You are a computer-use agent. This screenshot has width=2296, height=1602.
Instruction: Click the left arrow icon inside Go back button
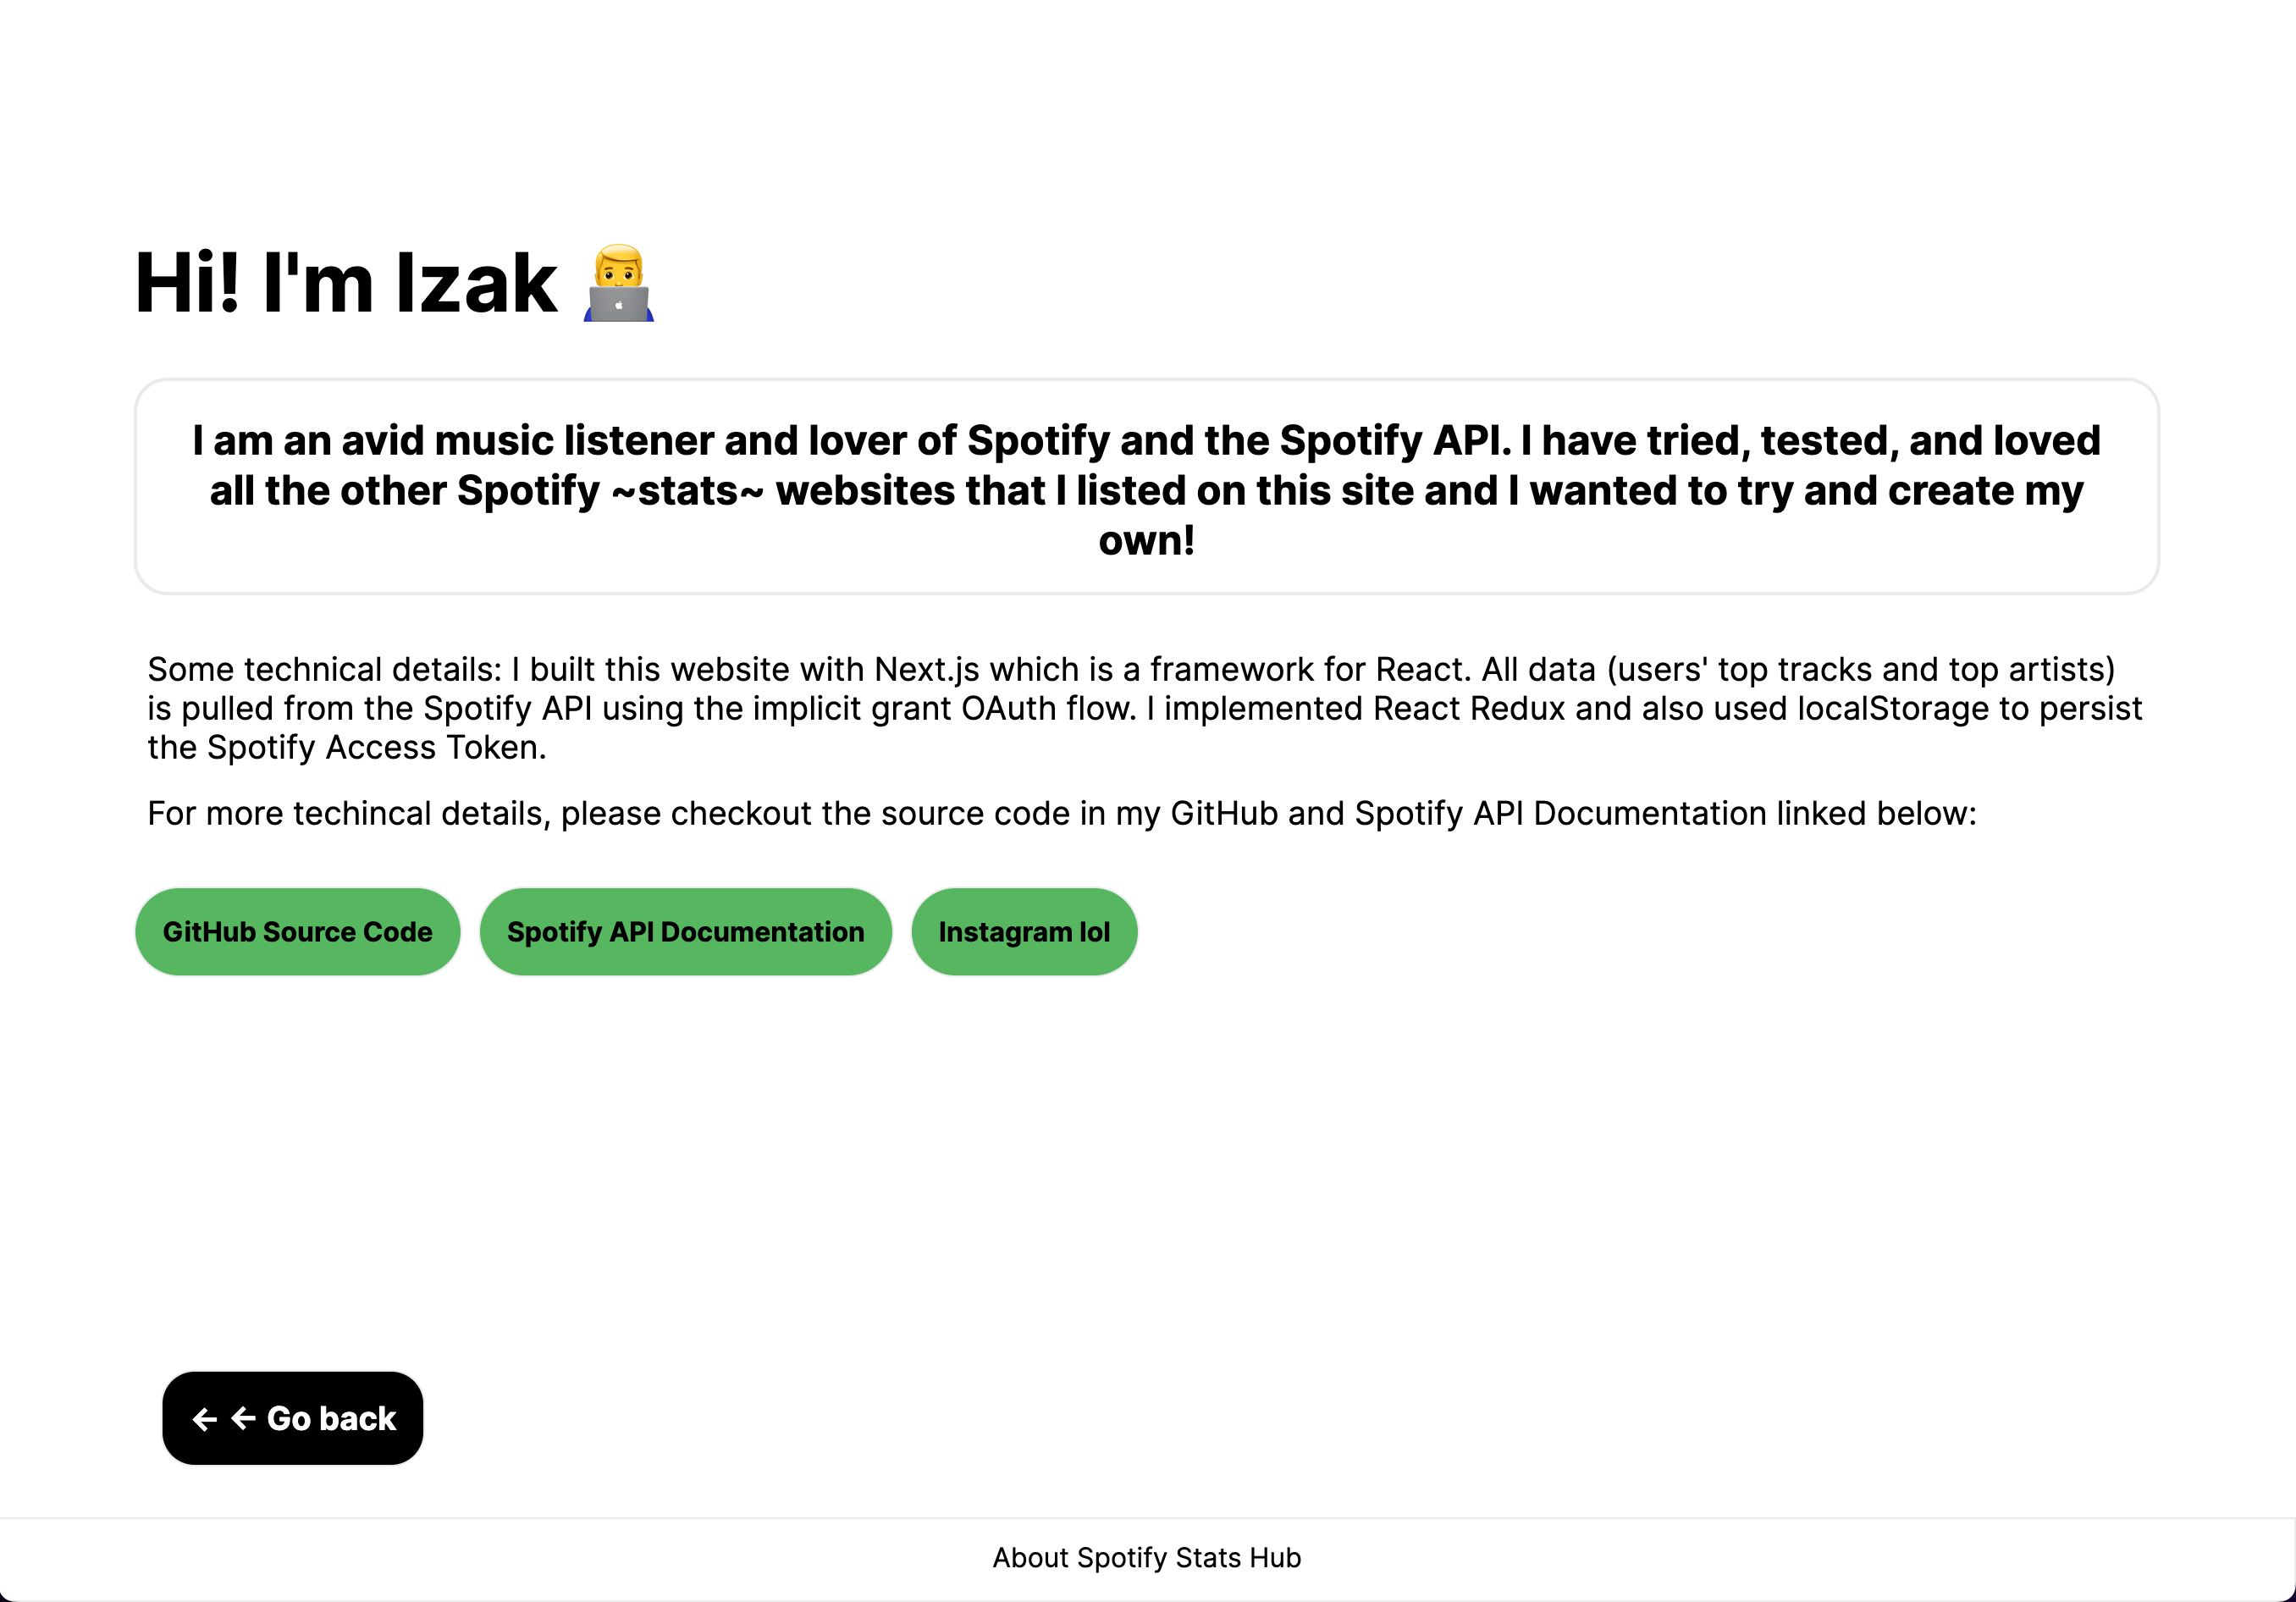[205, 1419]
